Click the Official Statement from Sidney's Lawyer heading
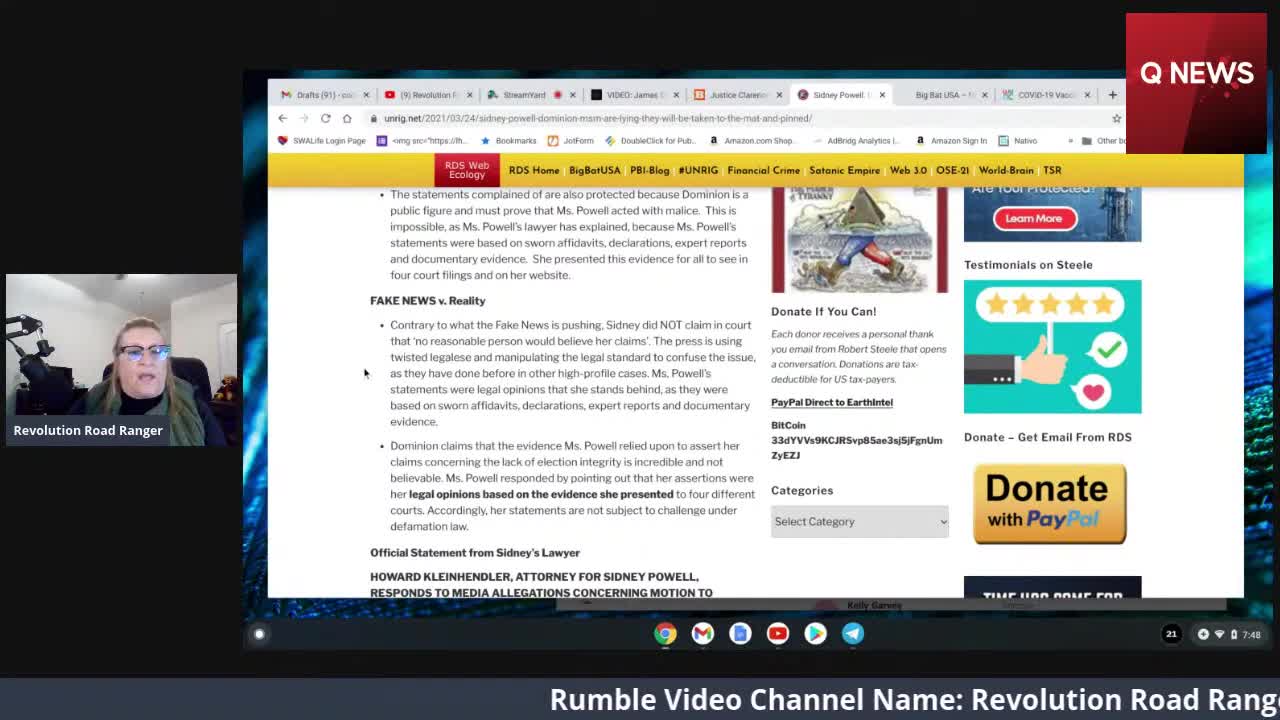Image resolution: width=1280 pixels, height=720 pixels. pos(475,552)
